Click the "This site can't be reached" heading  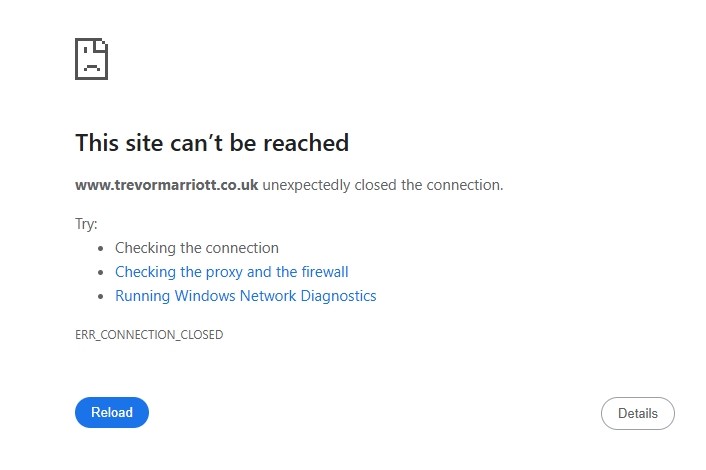coord(212,143)
